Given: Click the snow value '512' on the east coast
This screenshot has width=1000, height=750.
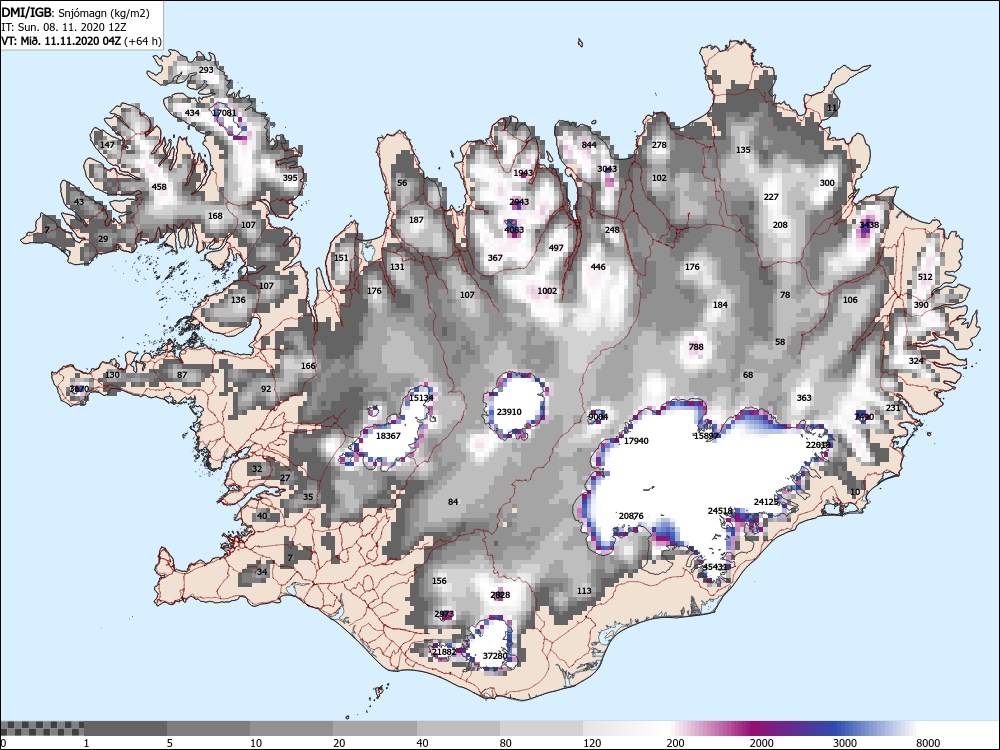Looking at the screenshot, I should (925, 277).
